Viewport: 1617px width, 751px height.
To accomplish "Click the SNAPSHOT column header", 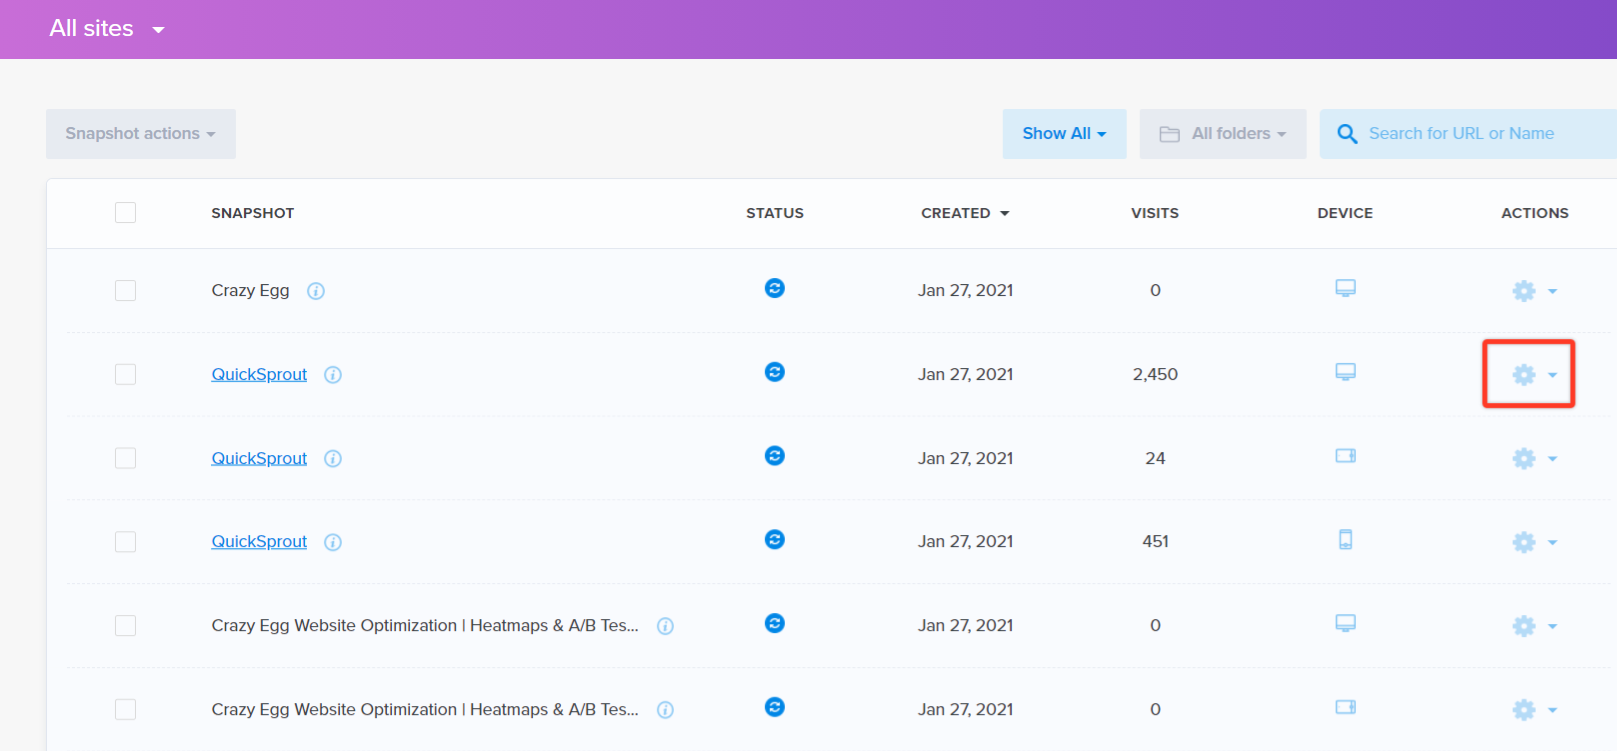I will (x=253, y=213).
